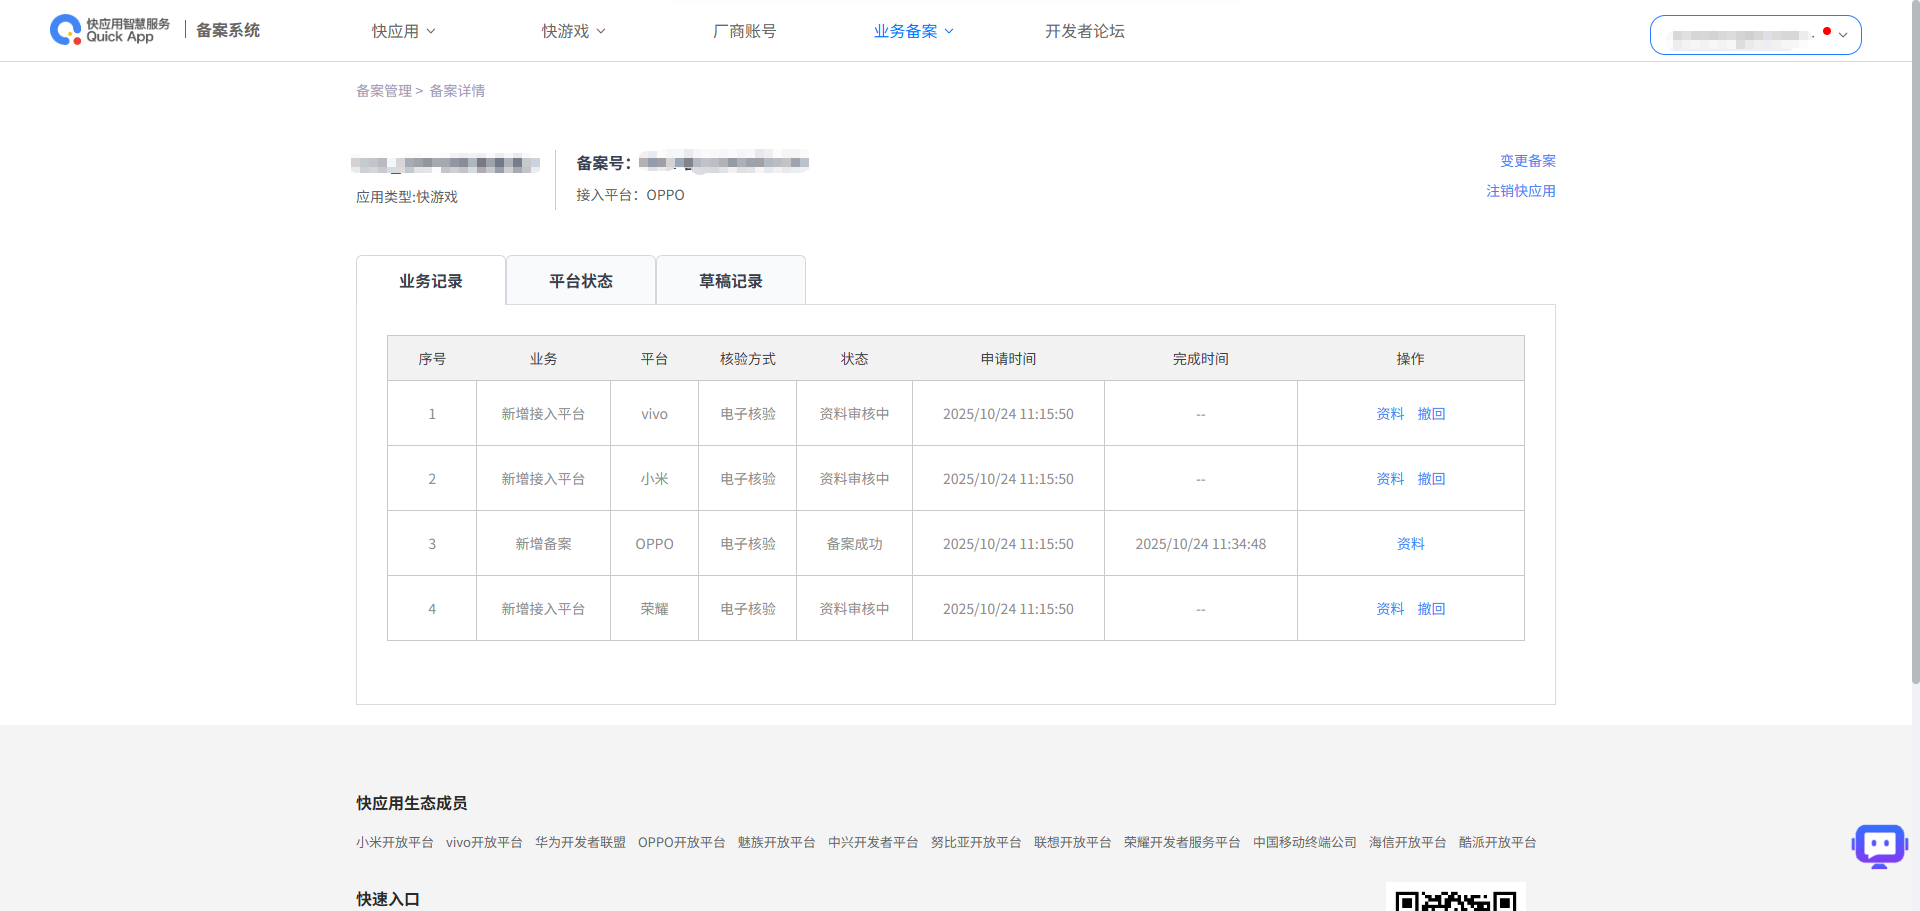Click the QR code image
Viewport: 1920px width, 911px height.
point(1455,900)
